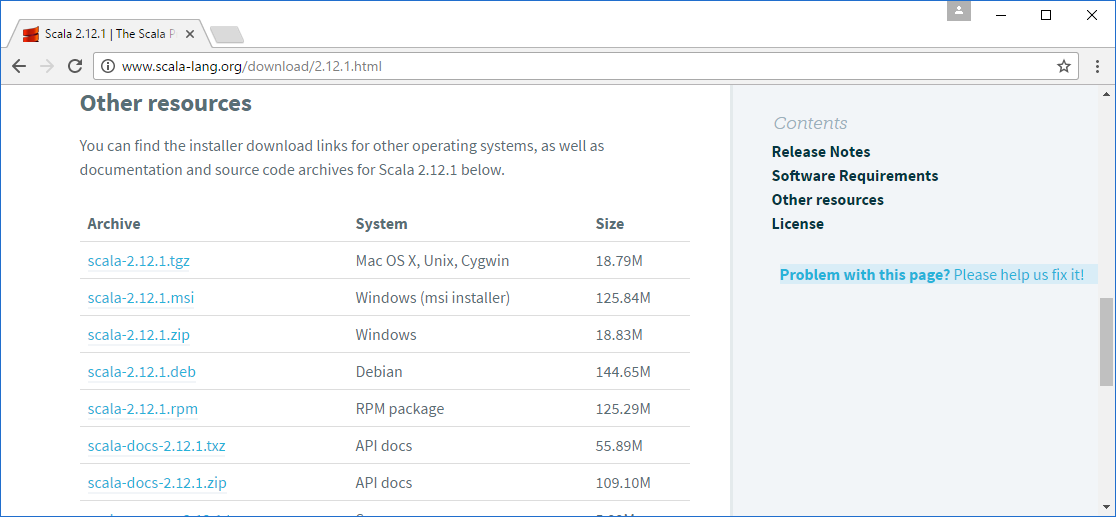1116x517 pixels.
Task: Close the Scala 2.12.1 tab
Action: click(189, 33)
